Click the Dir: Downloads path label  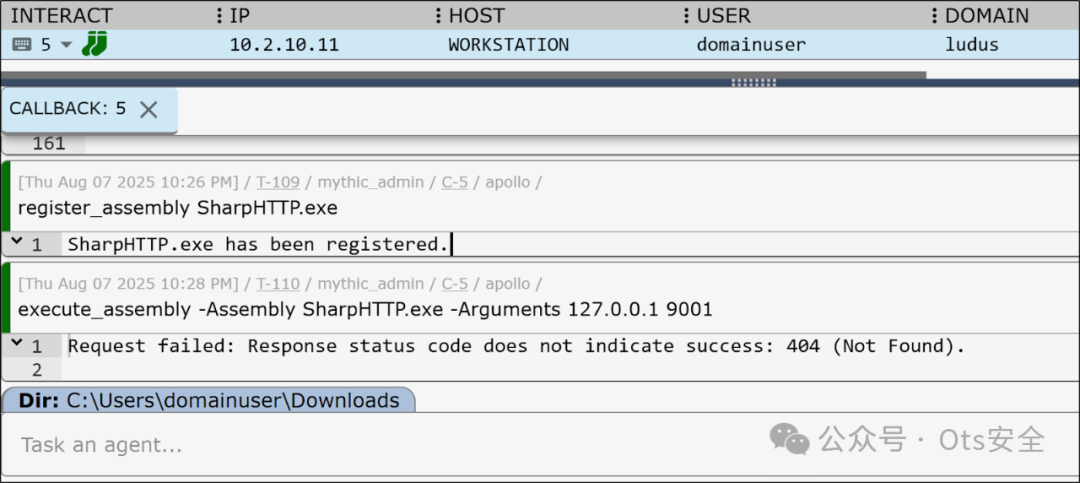click(209, 400)
